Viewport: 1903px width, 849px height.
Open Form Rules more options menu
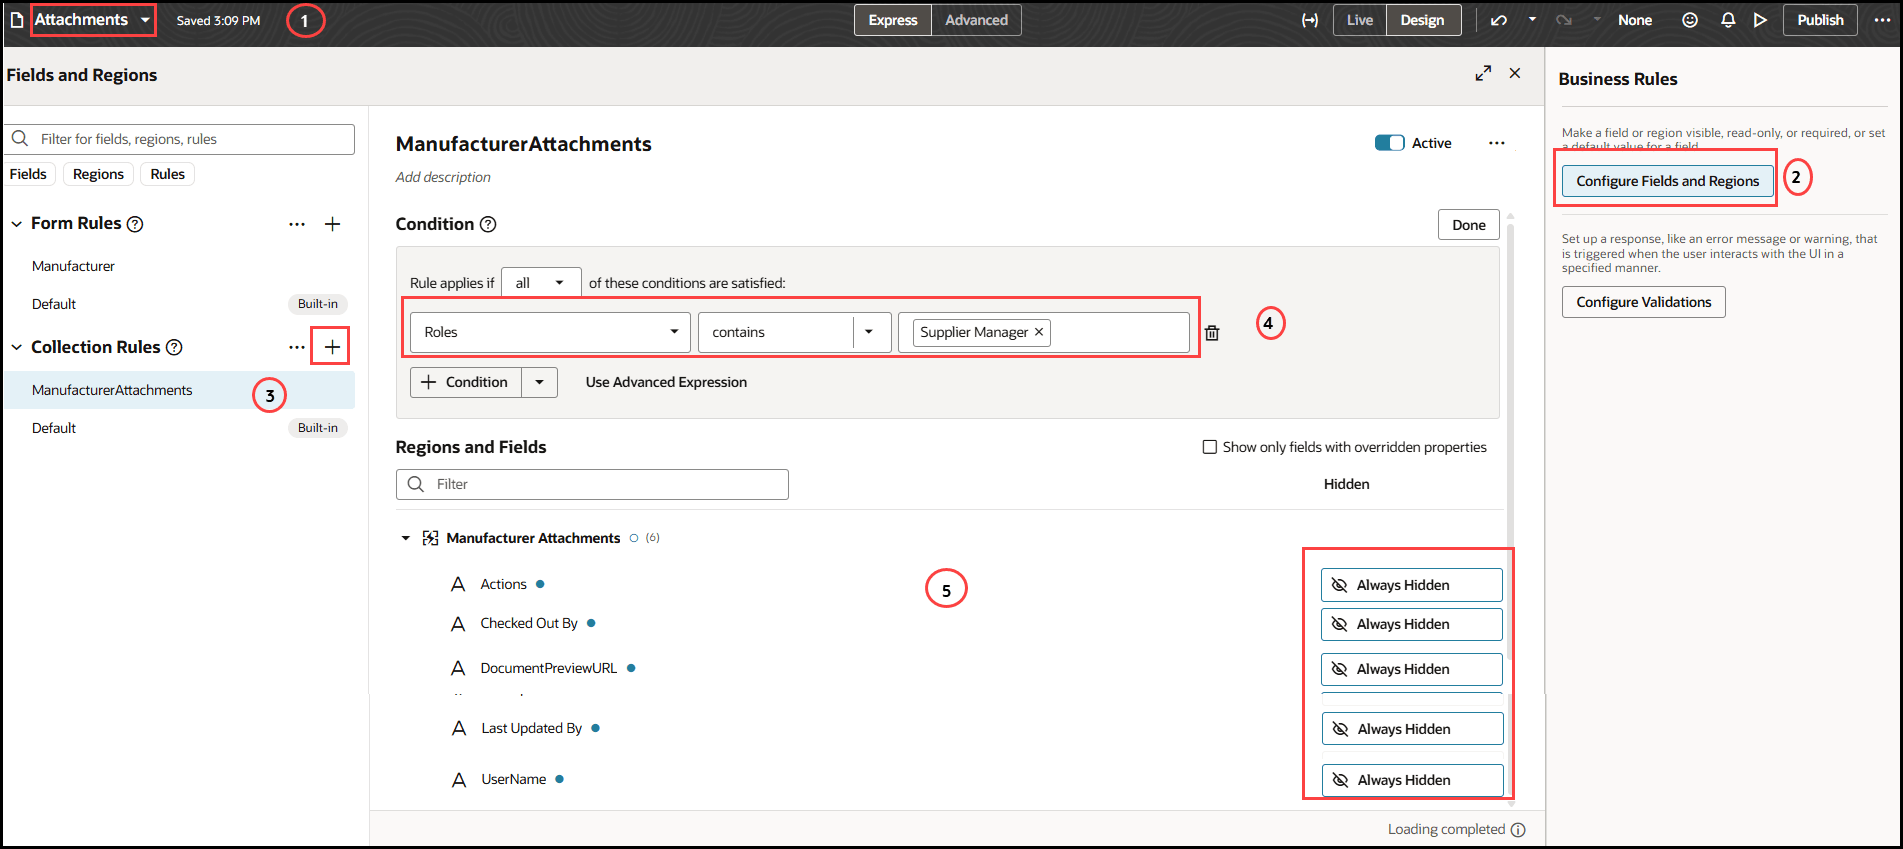coord(297,224)
